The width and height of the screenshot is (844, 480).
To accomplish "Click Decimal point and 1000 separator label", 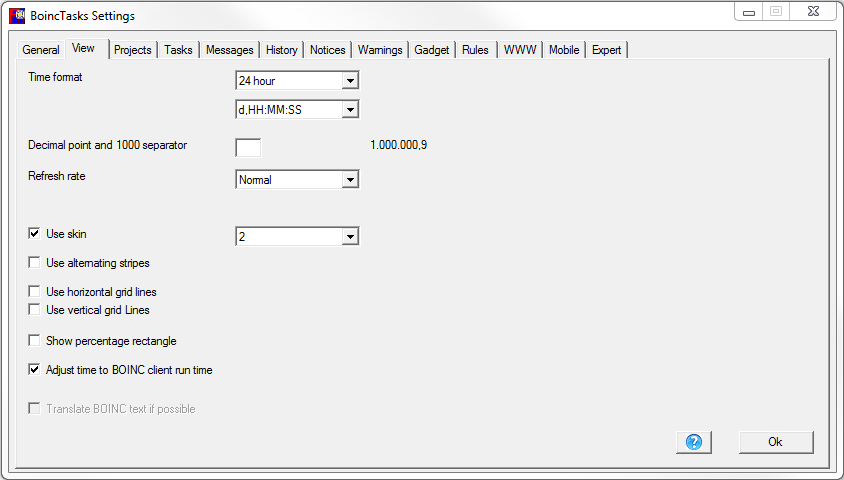I will coord(108,145).
